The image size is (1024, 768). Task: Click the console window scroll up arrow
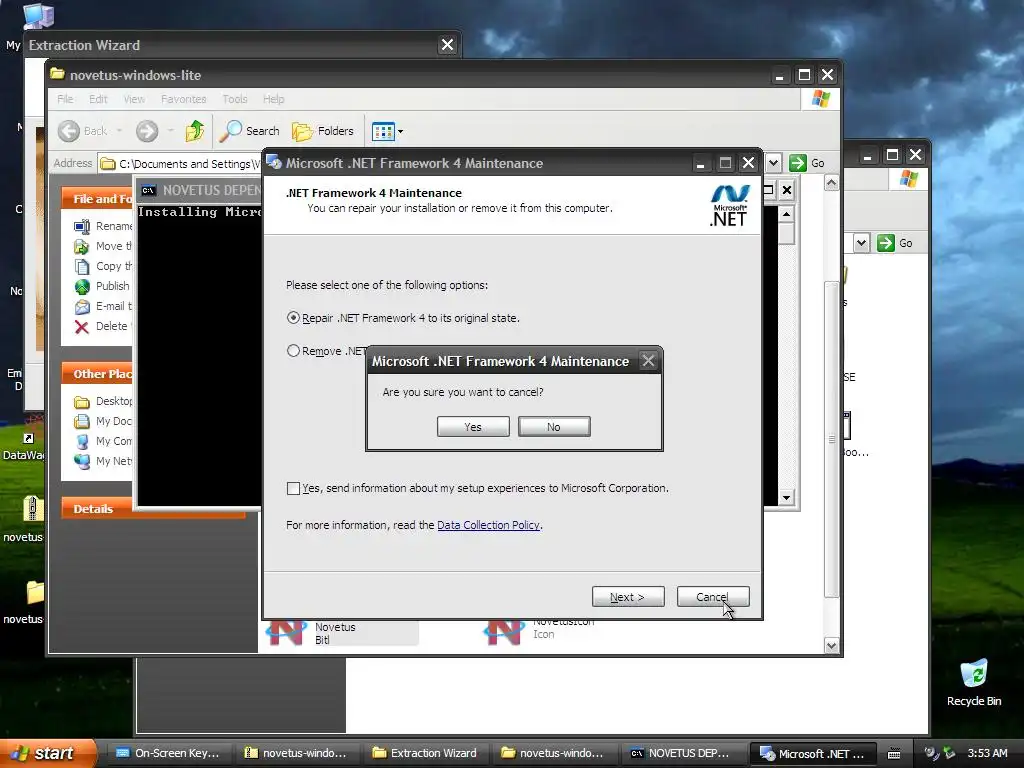pos(786,214)
